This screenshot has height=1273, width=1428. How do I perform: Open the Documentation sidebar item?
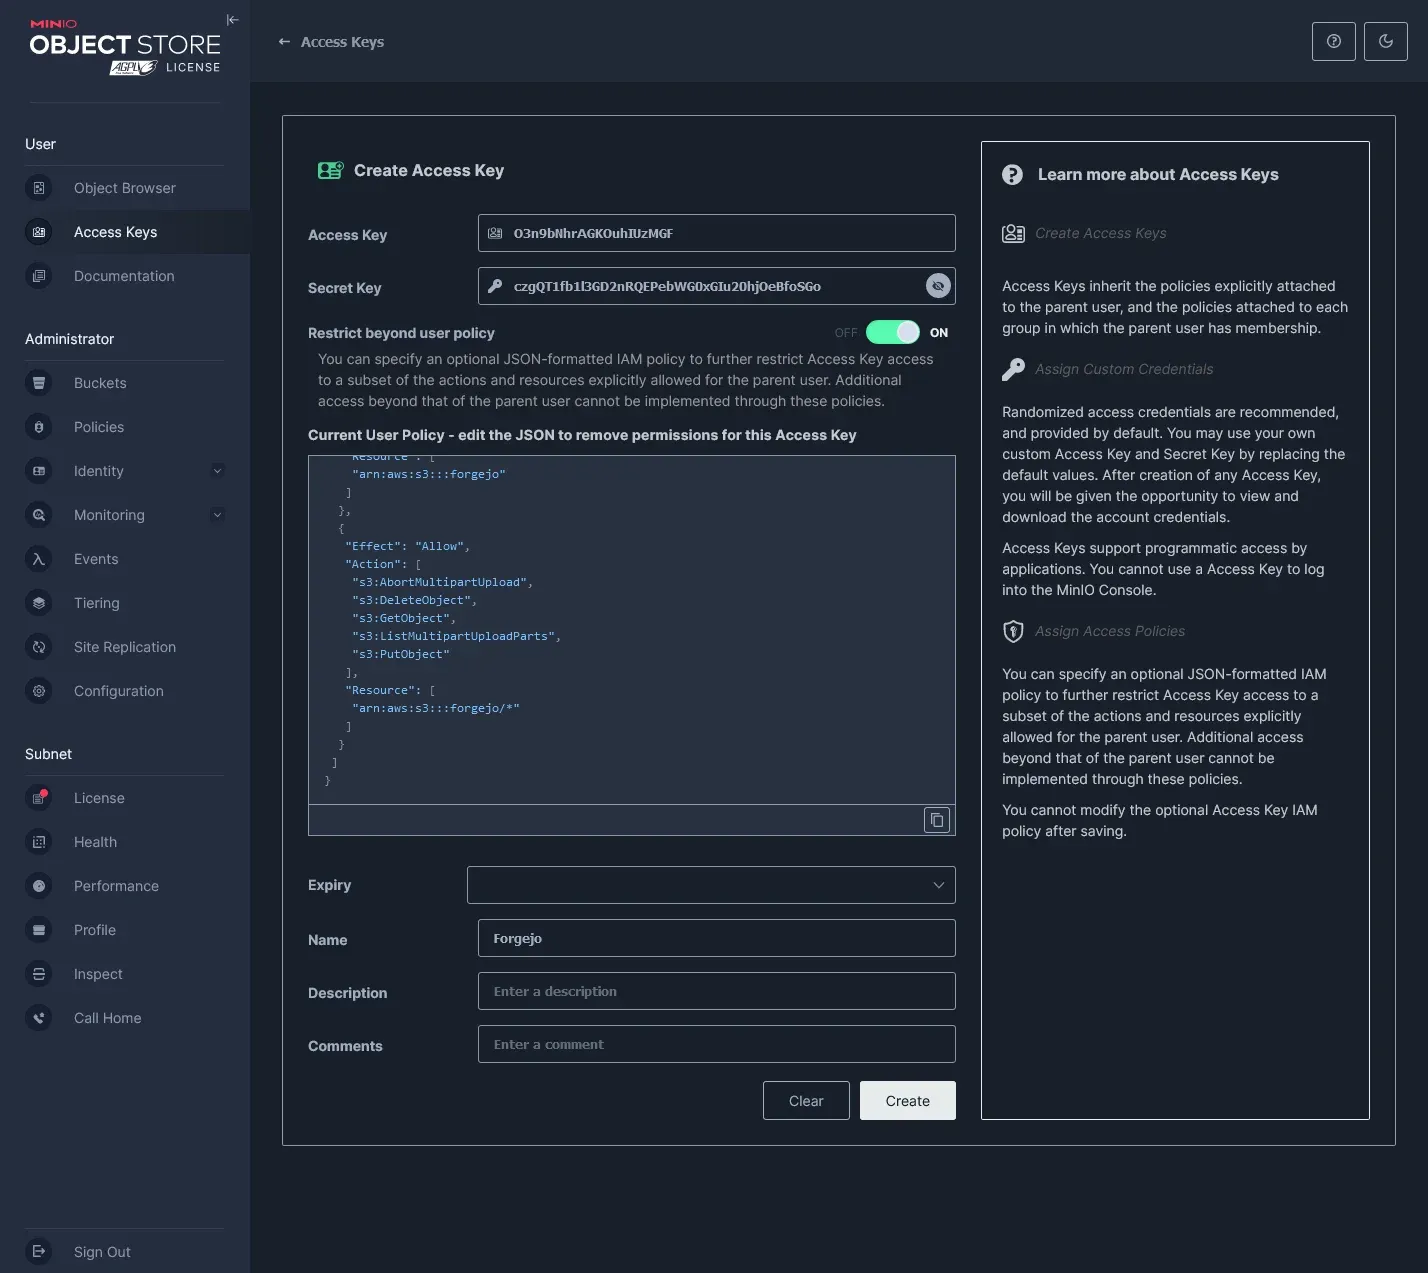tap(123, 276)
